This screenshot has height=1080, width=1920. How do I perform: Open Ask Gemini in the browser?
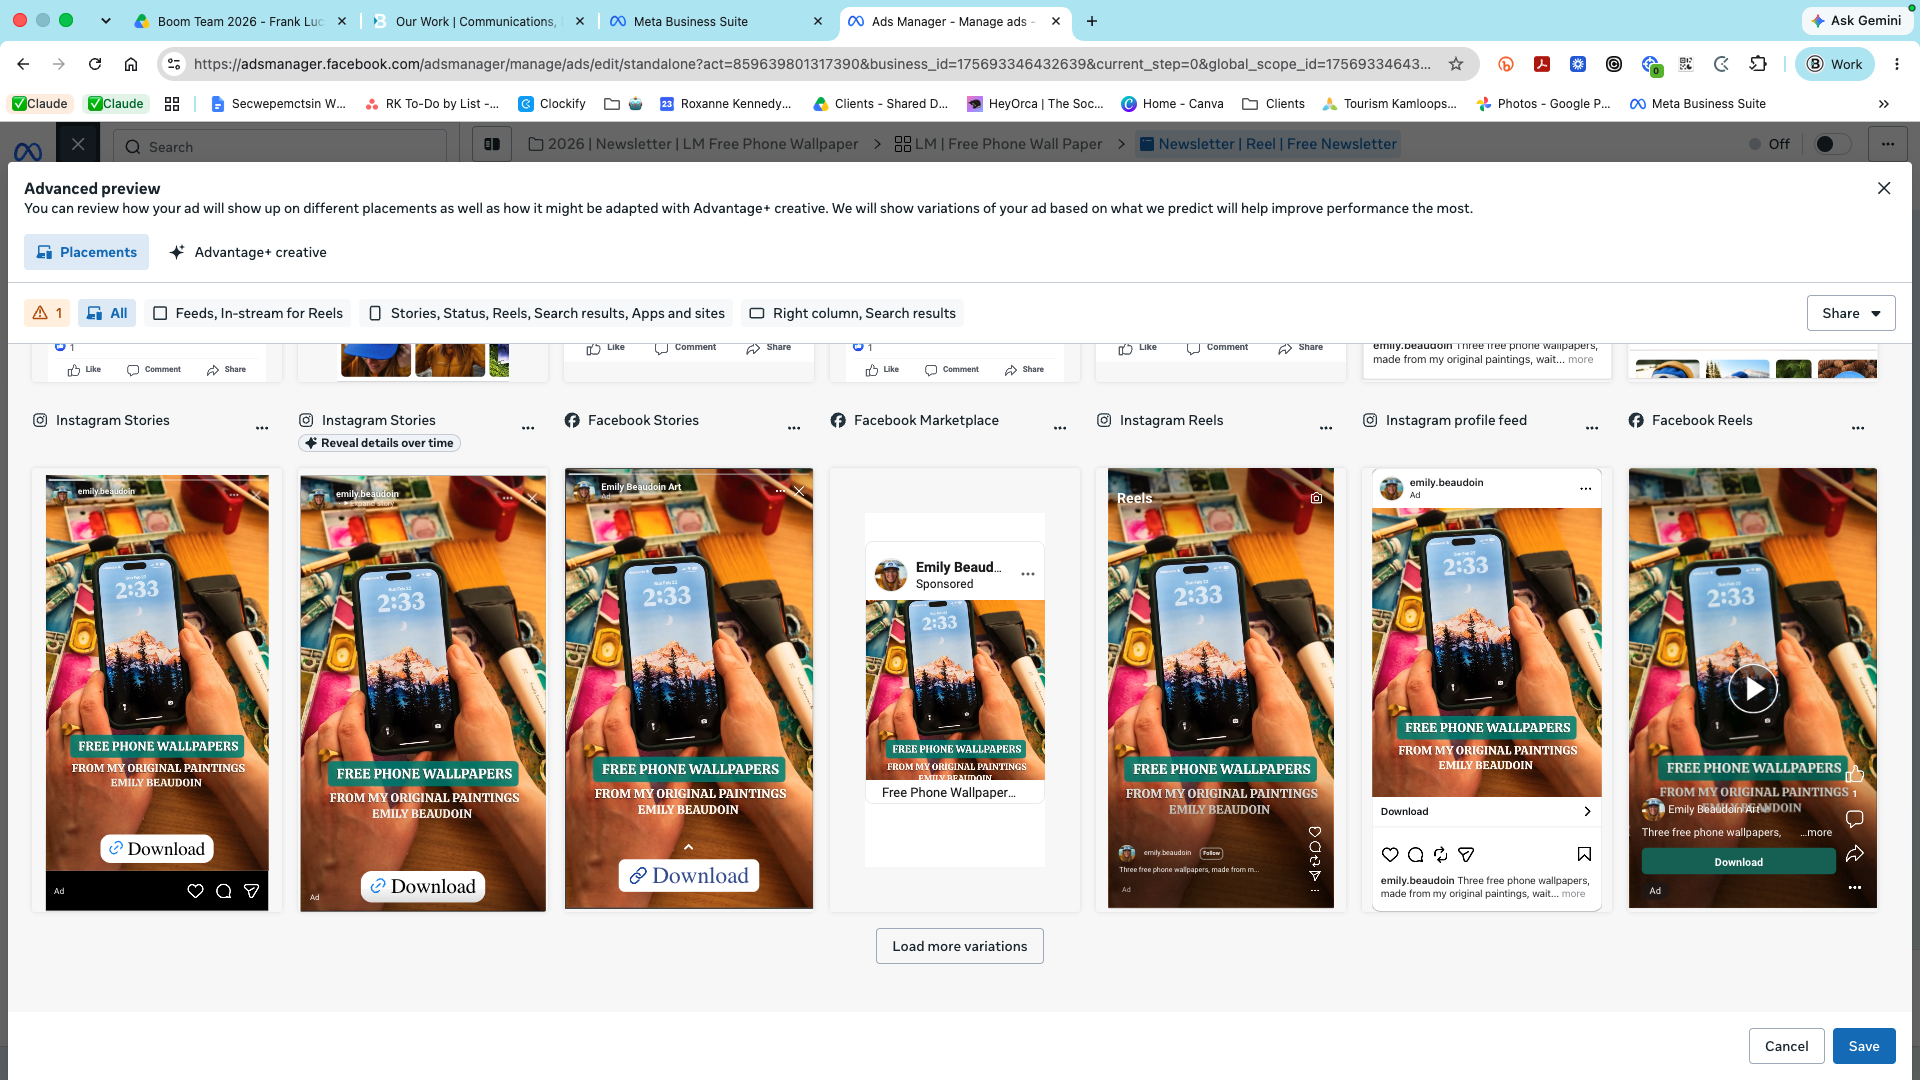point(1856,20)
